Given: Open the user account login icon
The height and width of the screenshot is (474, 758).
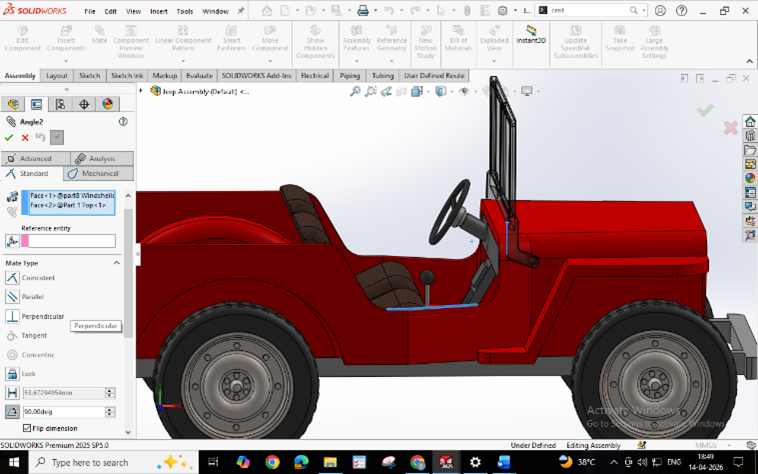Looking at the screenshot, I should (x=660, y=10).
